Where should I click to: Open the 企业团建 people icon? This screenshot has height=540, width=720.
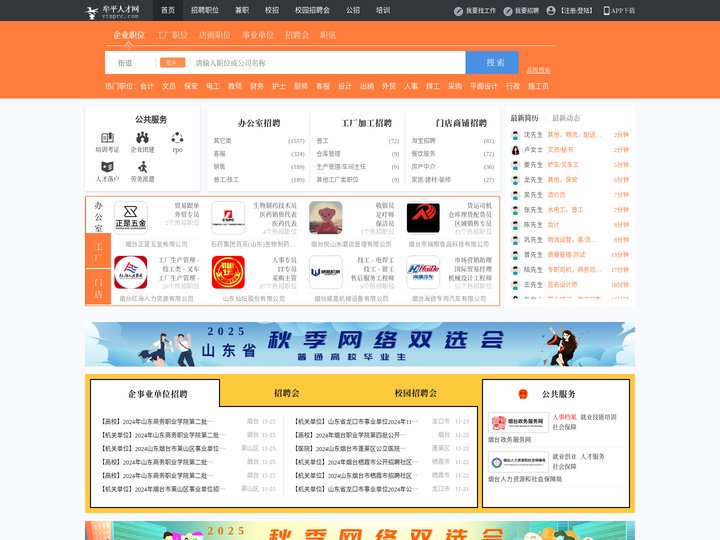coord(142,137)
